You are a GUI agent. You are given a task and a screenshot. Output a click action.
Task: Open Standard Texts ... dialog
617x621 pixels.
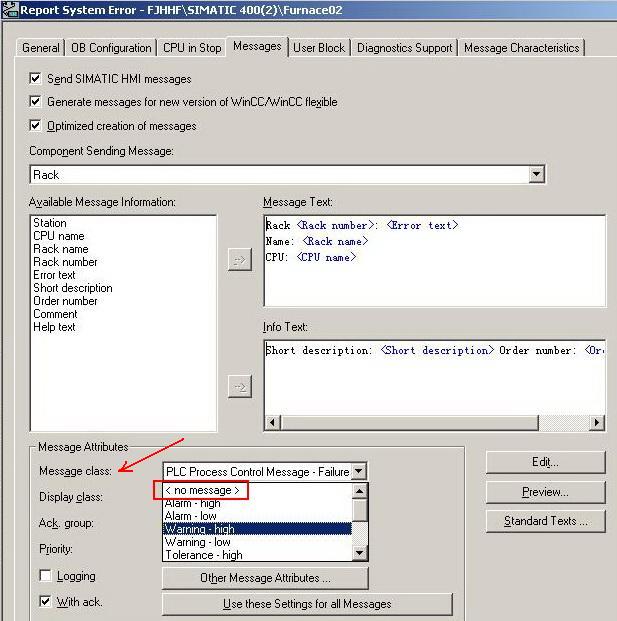(x=545, y=521)
